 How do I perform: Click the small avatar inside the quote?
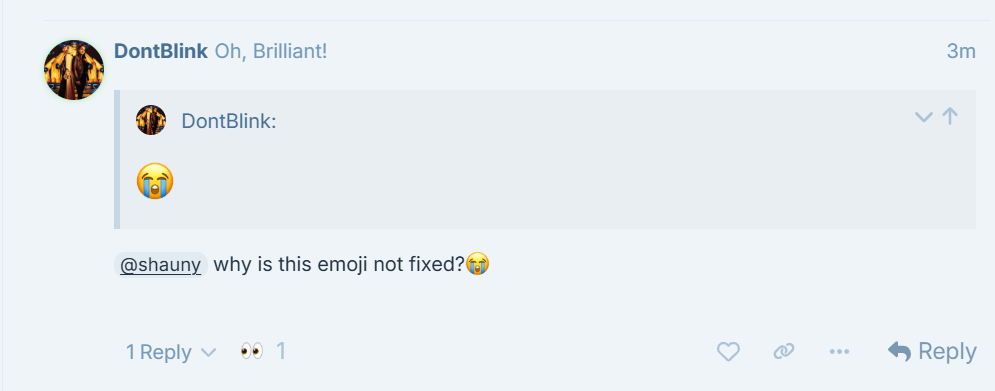pyautogui.click(x=151, y=120)
